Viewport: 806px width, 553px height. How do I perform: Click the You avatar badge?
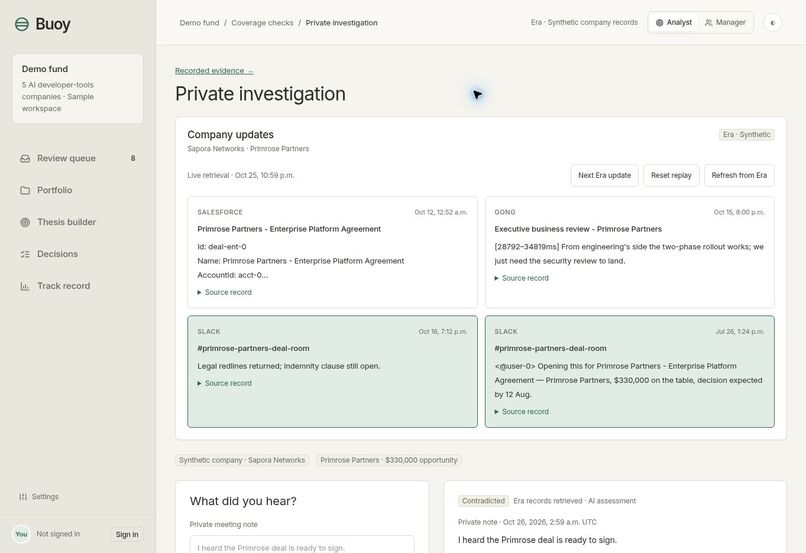[x=21, y=534]
